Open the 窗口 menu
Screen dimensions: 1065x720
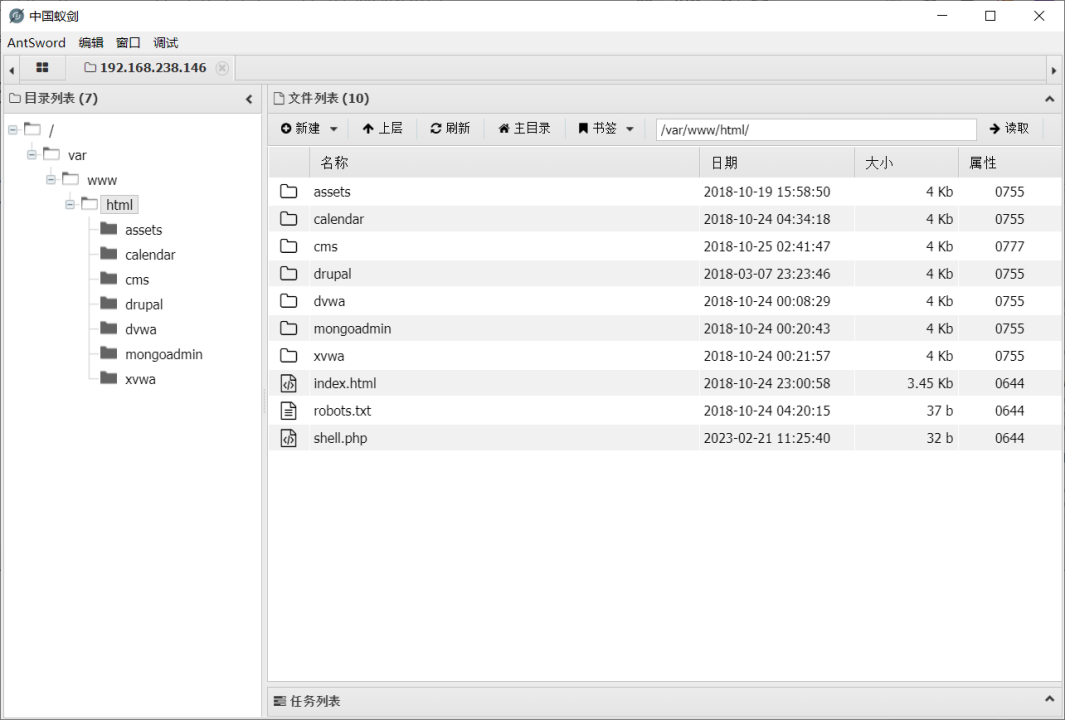pyautogui.click(x=128, y=43)
